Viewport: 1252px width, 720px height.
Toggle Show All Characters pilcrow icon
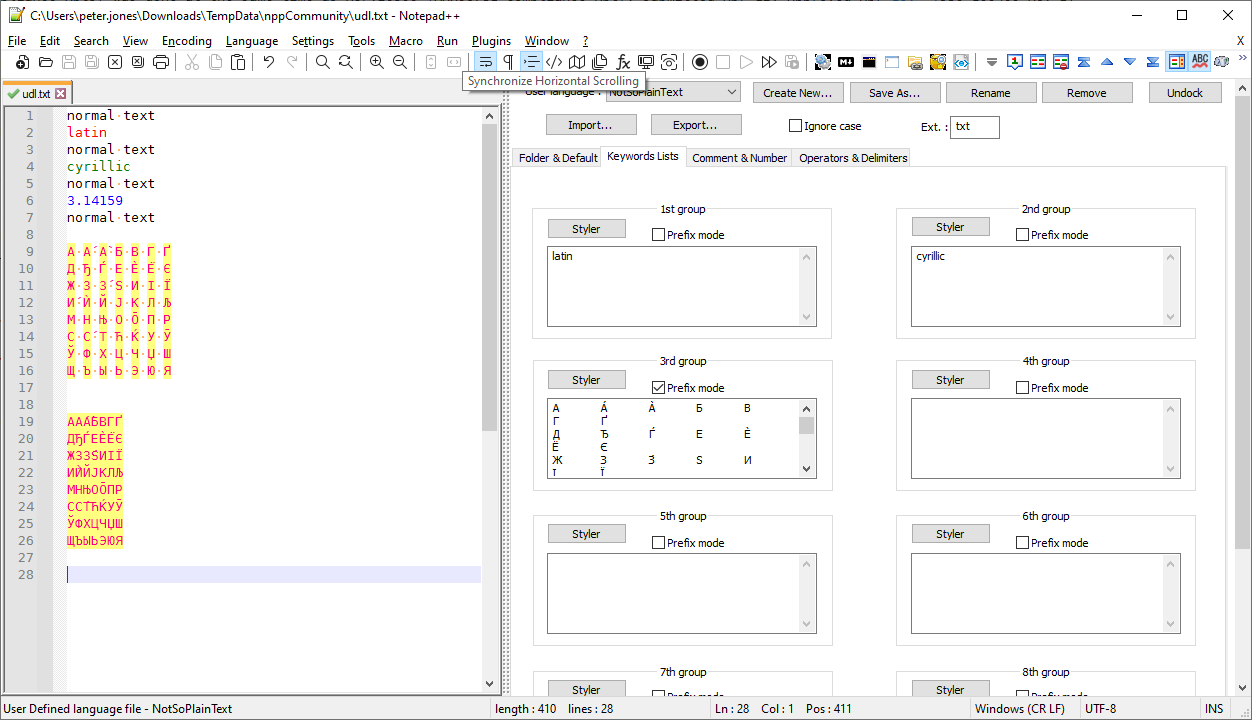tap(508, 62)
